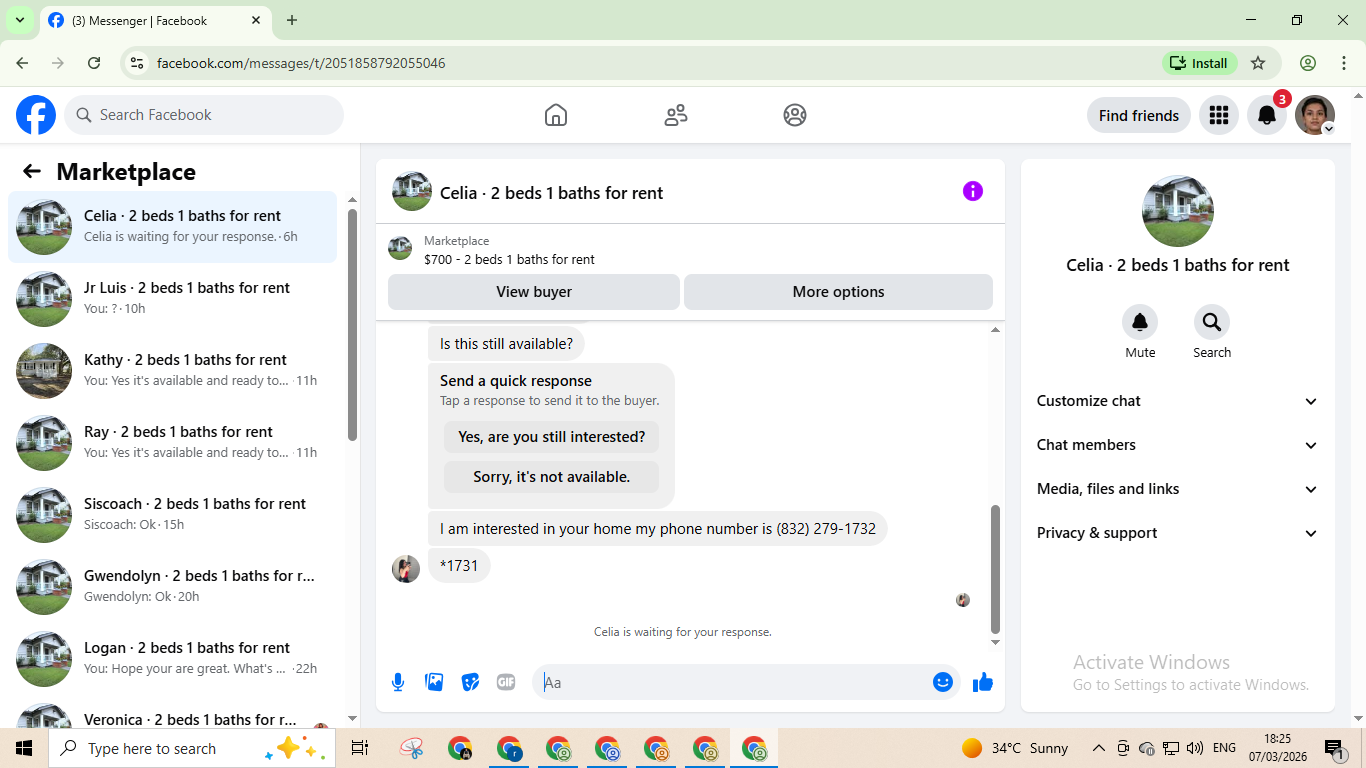The image size is (1366, 768).
Task: Open Celia conversation in the Marketplace list
Action: click(173, 227)
